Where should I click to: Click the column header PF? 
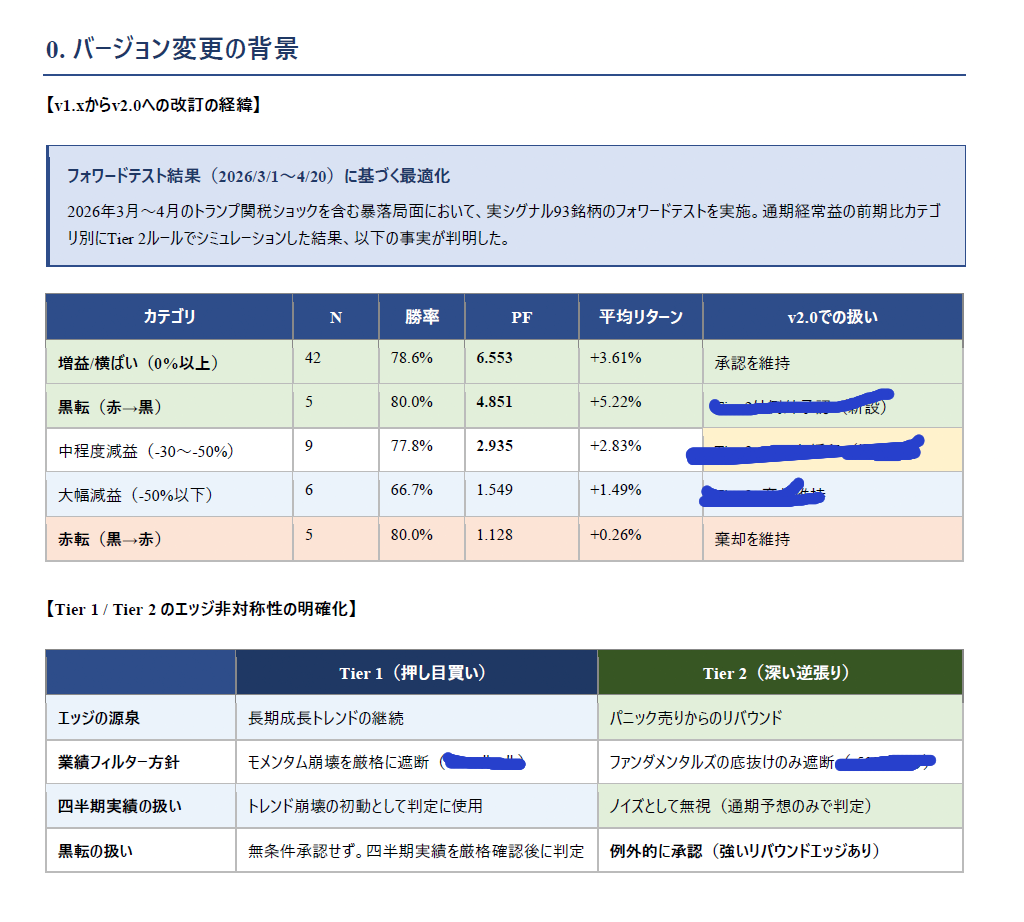point(521,317)
